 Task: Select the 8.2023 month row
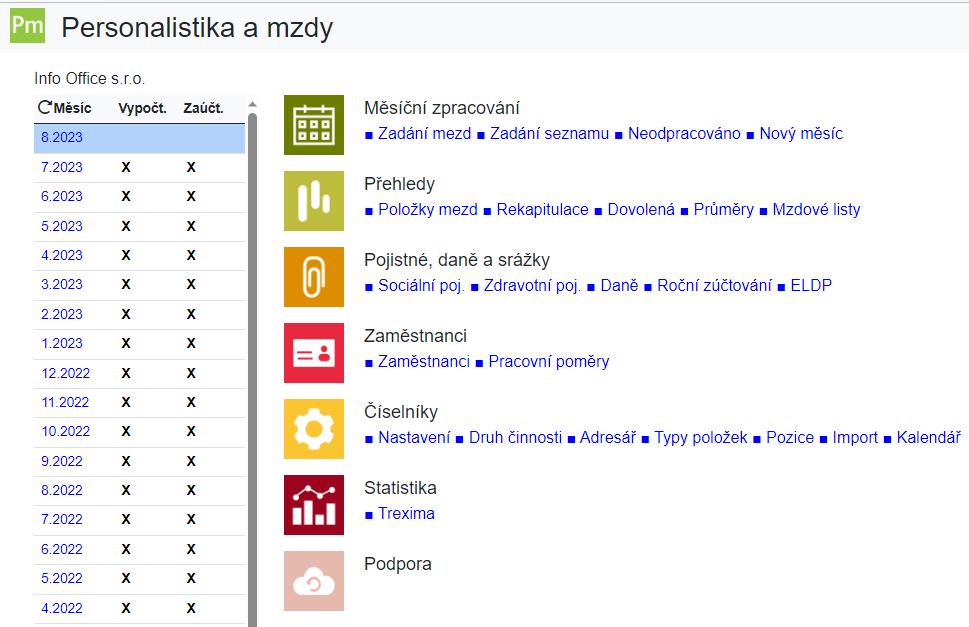coord(62,138)
